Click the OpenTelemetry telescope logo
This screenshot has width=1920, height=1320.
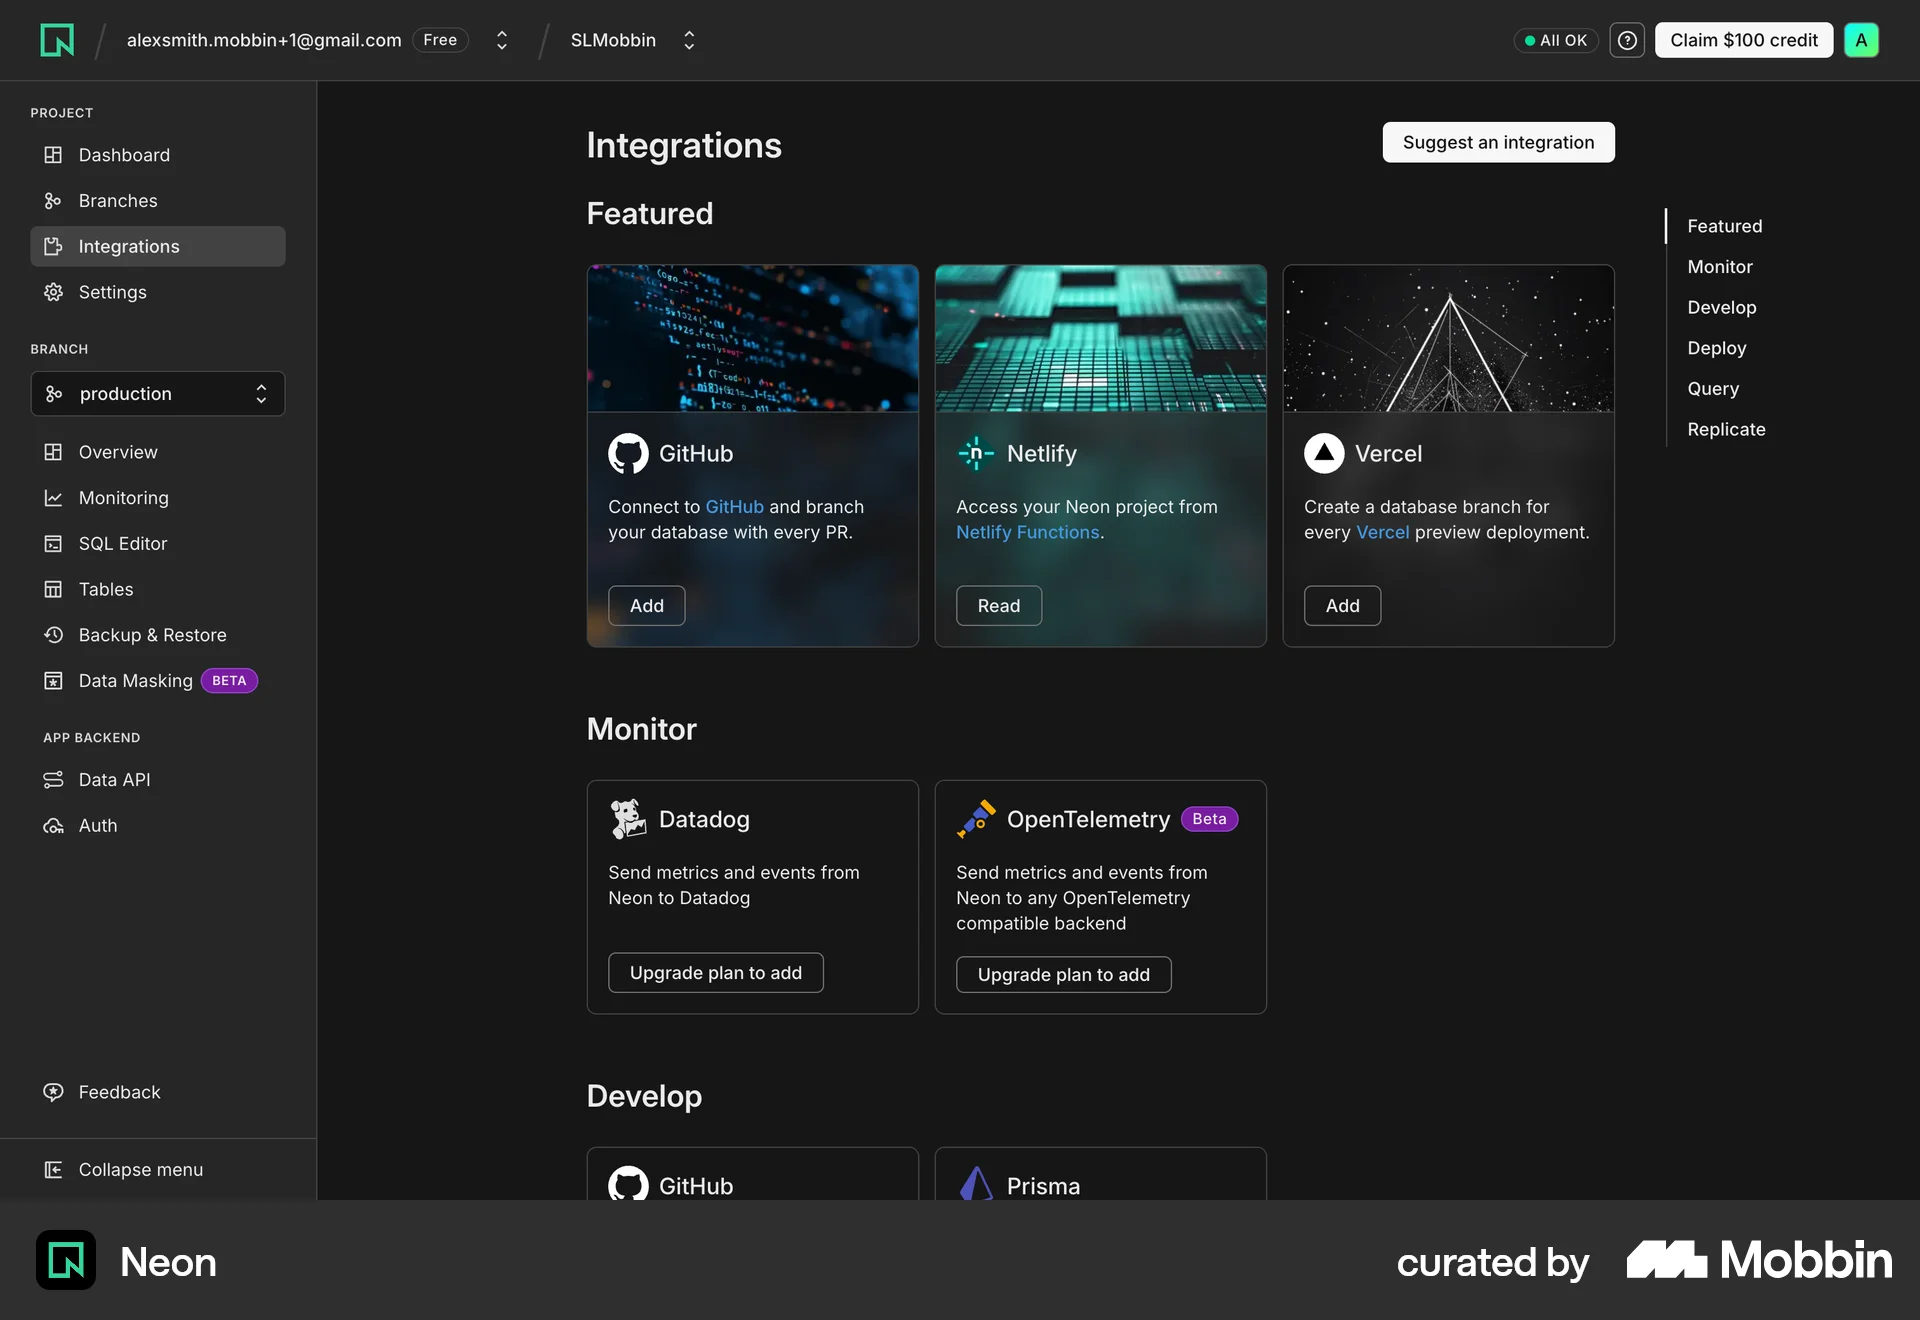[976, 819]
